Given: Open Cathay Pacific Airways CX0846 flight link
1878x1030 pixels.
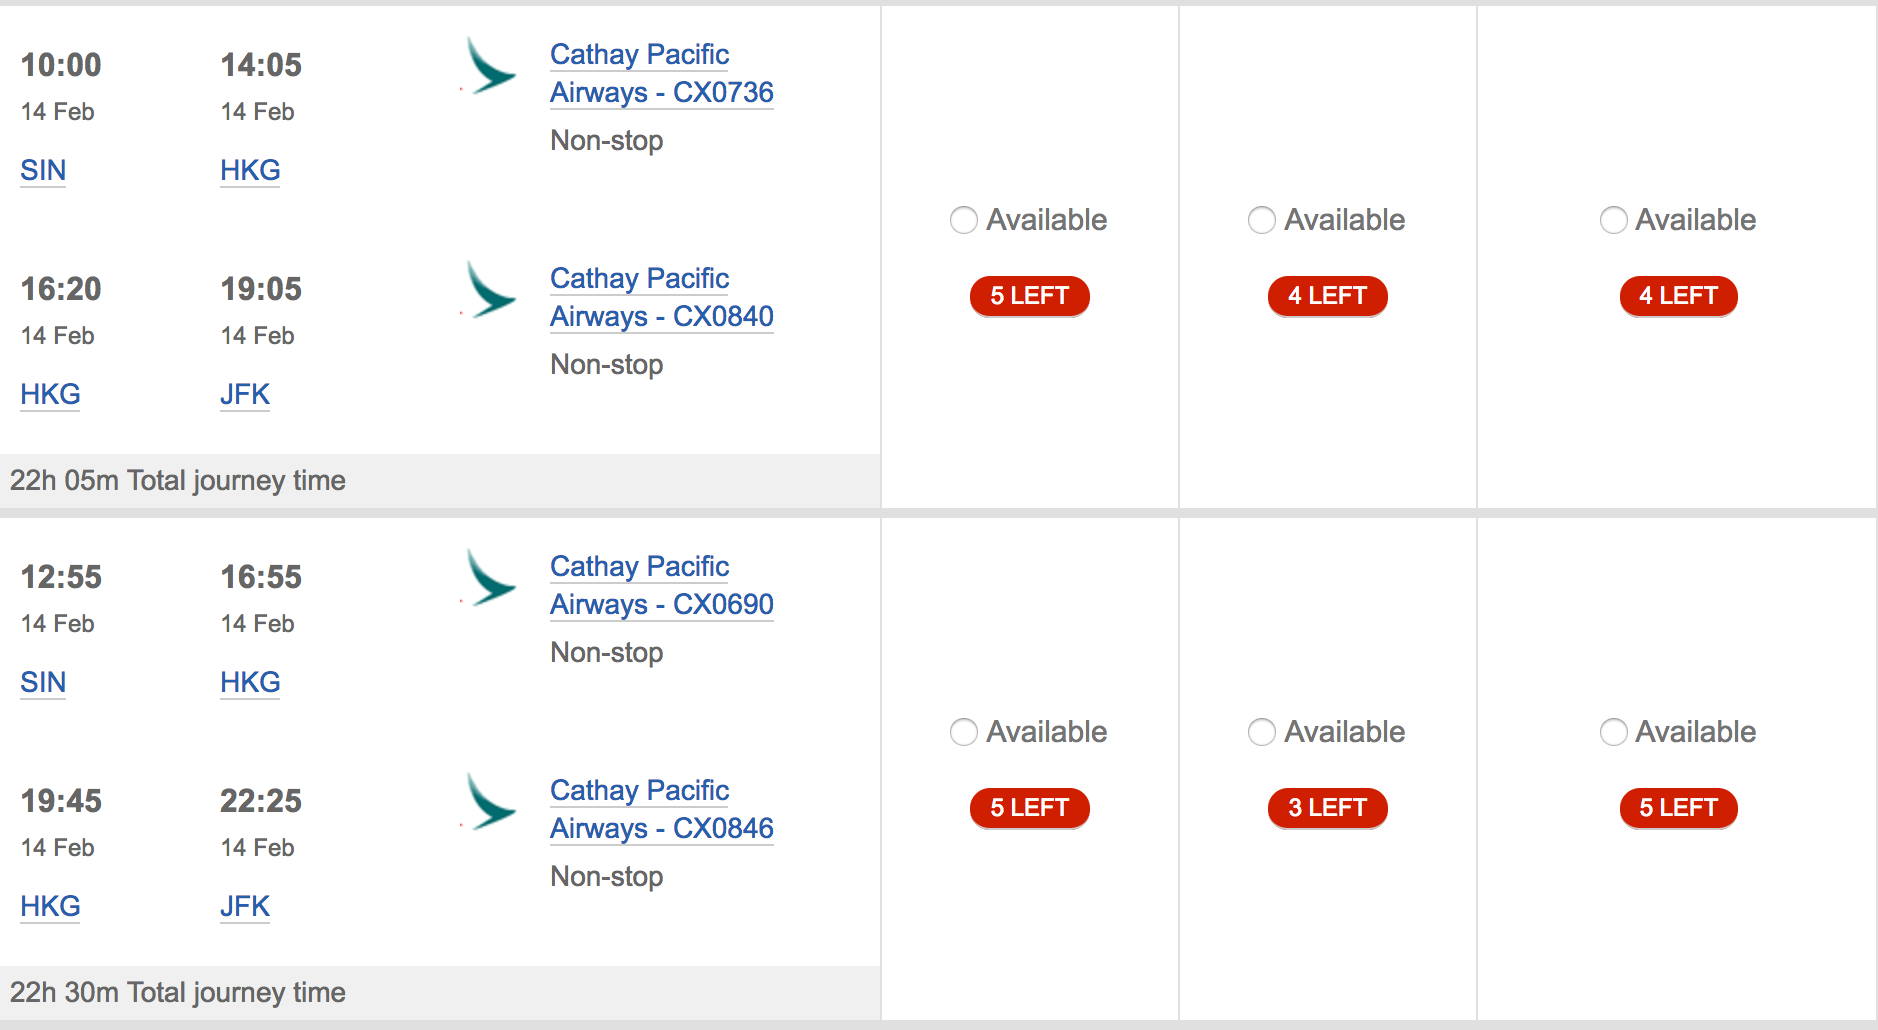Looking at the screenshot, I should click(x=662, y=809).
